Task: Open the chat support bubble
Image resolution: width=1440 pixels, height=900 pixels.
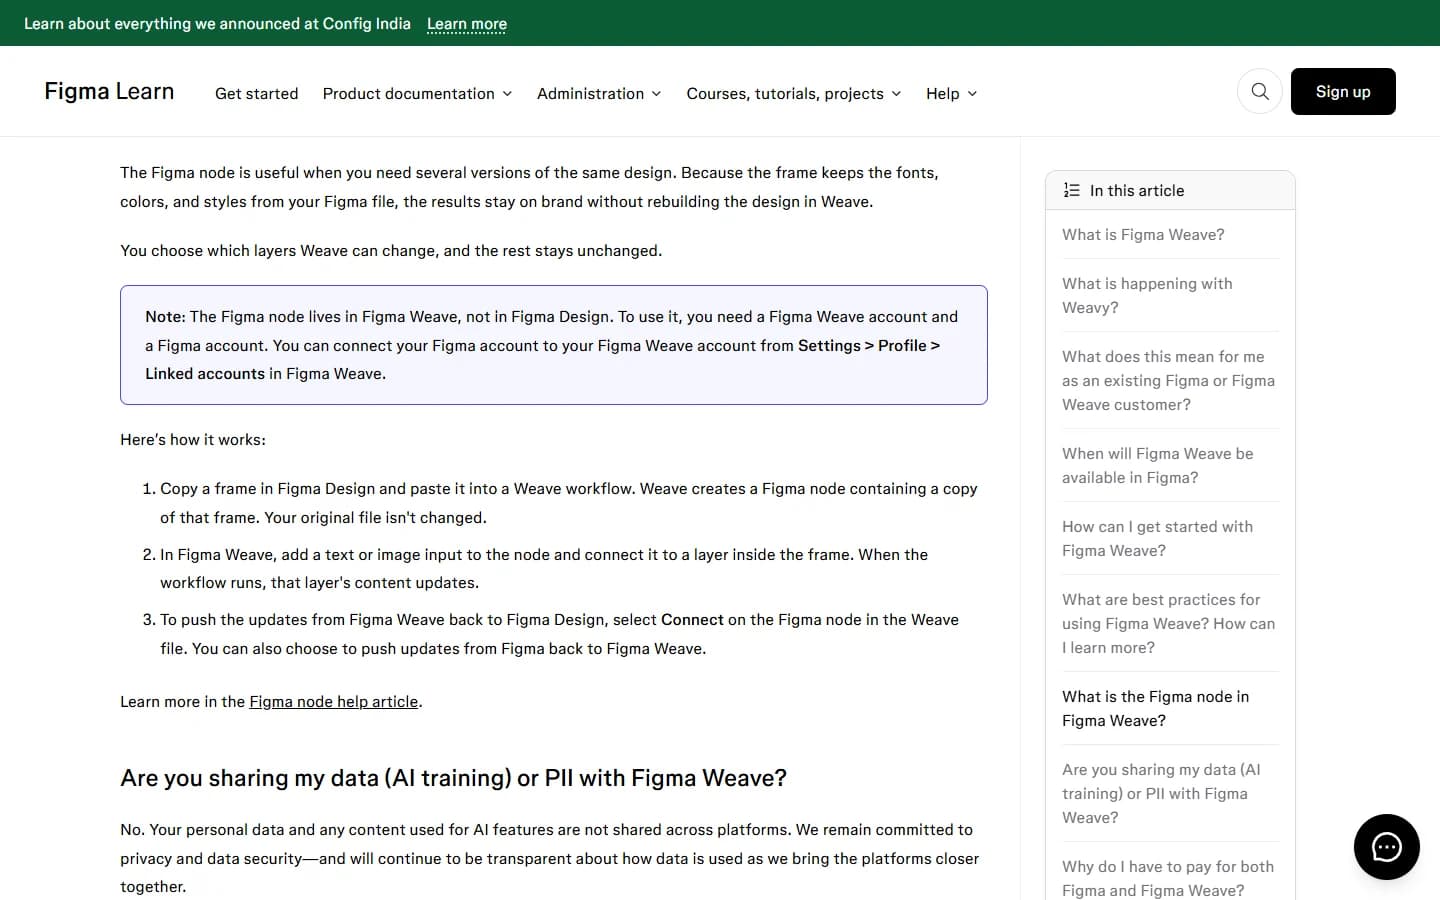Action: [1386, 847]
